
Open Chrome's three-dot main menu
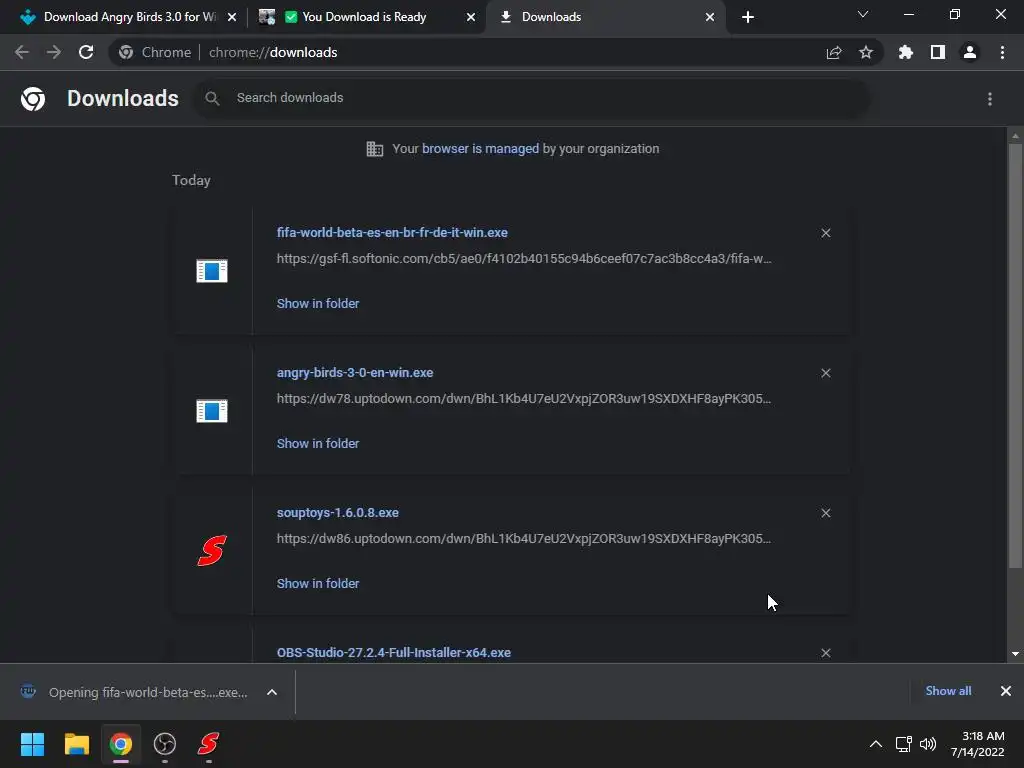(x=1002, y=52)
